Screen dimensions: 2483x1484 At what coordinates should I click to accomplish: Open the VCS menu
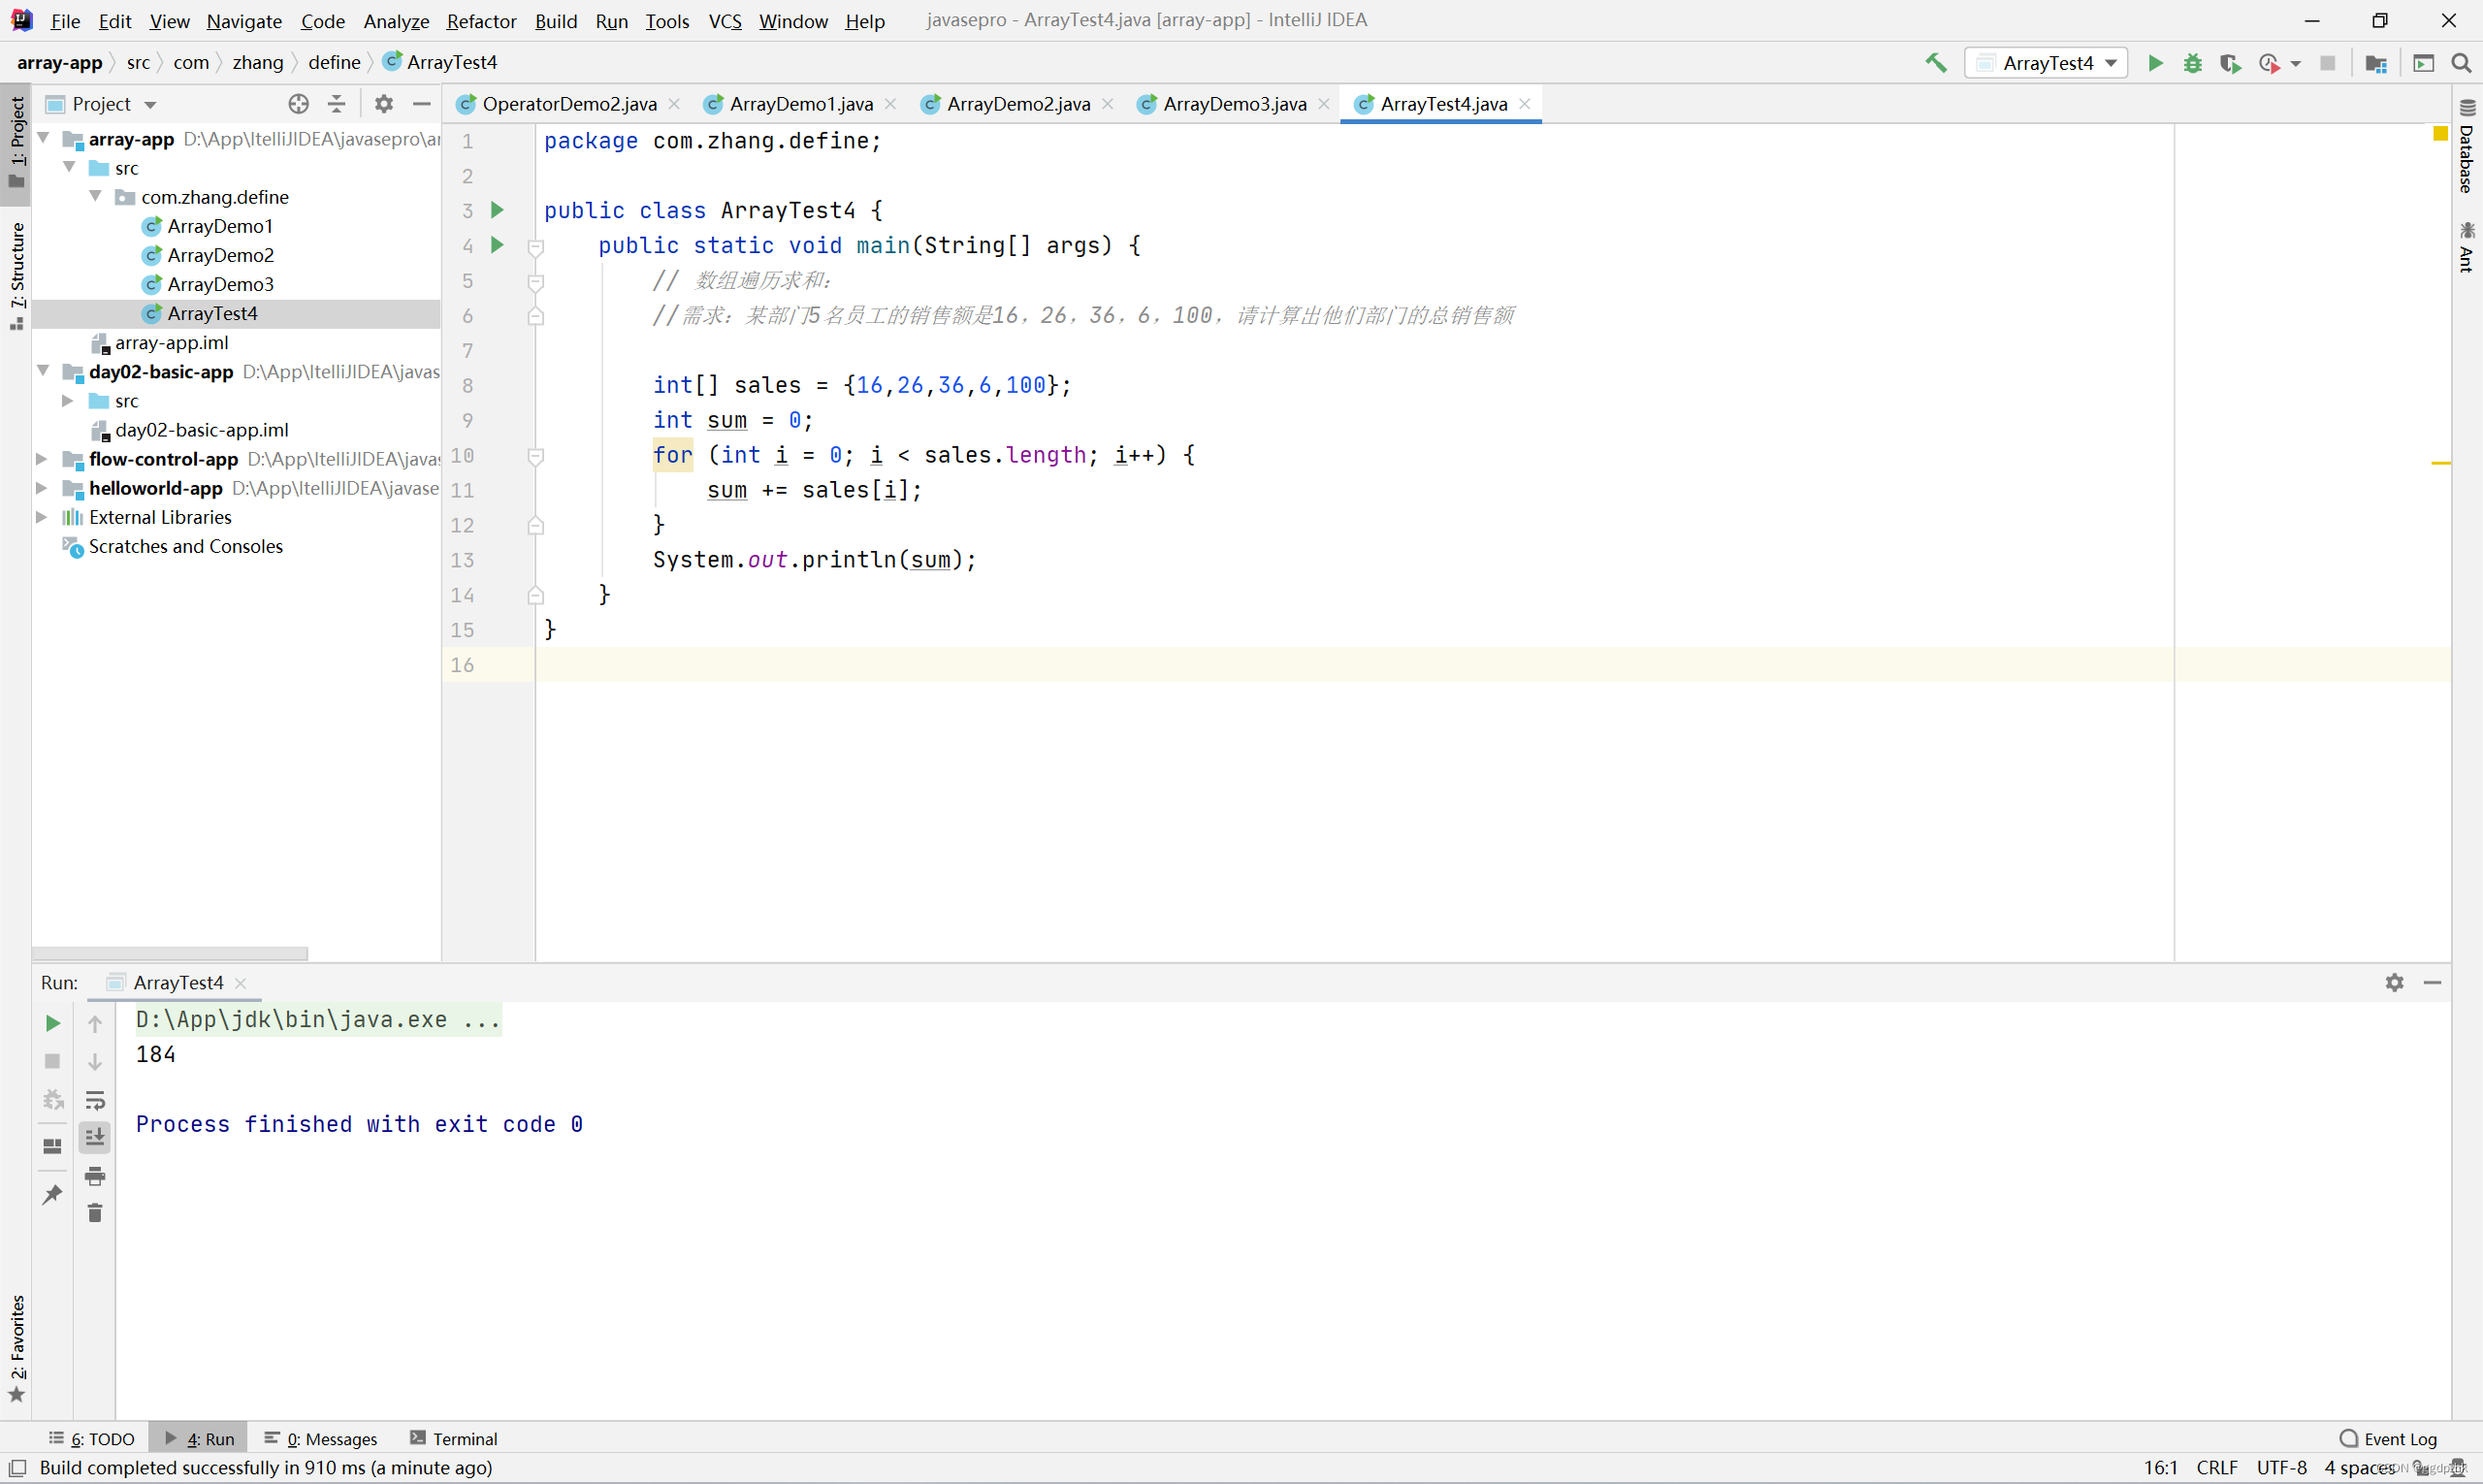point(725,21)
